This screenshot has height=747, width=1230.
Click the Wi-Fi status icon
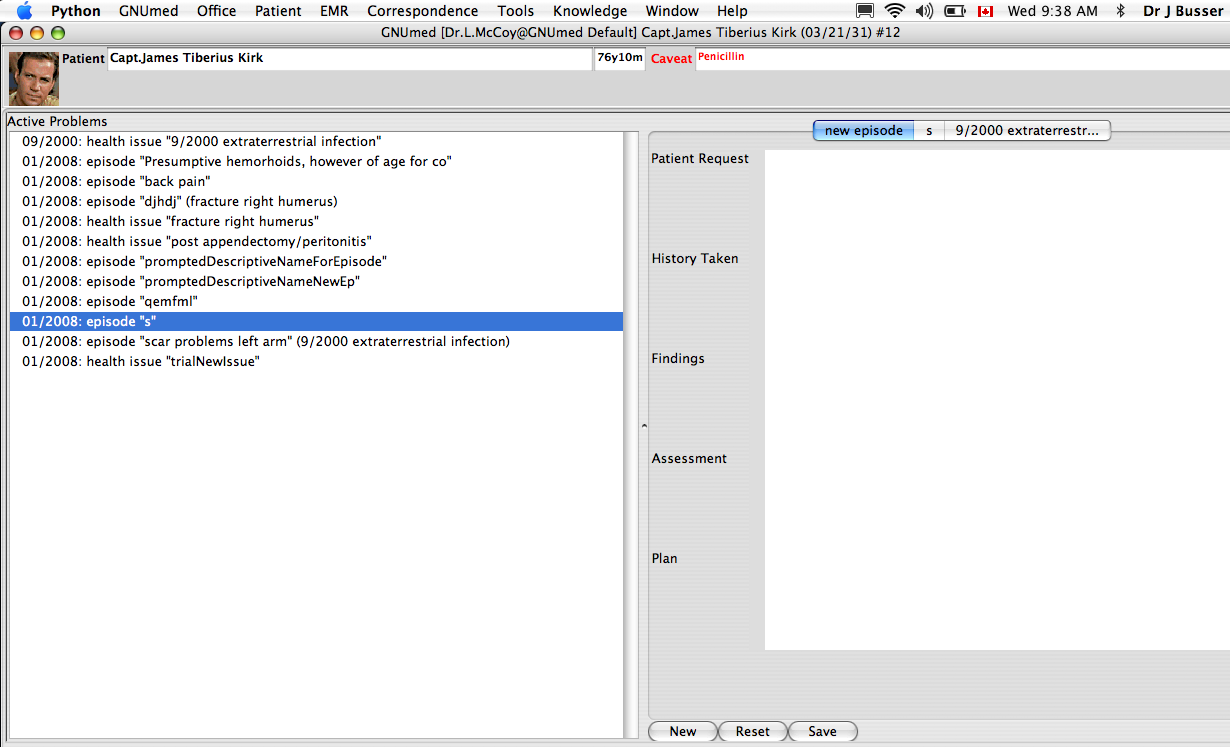coord(895,11)
